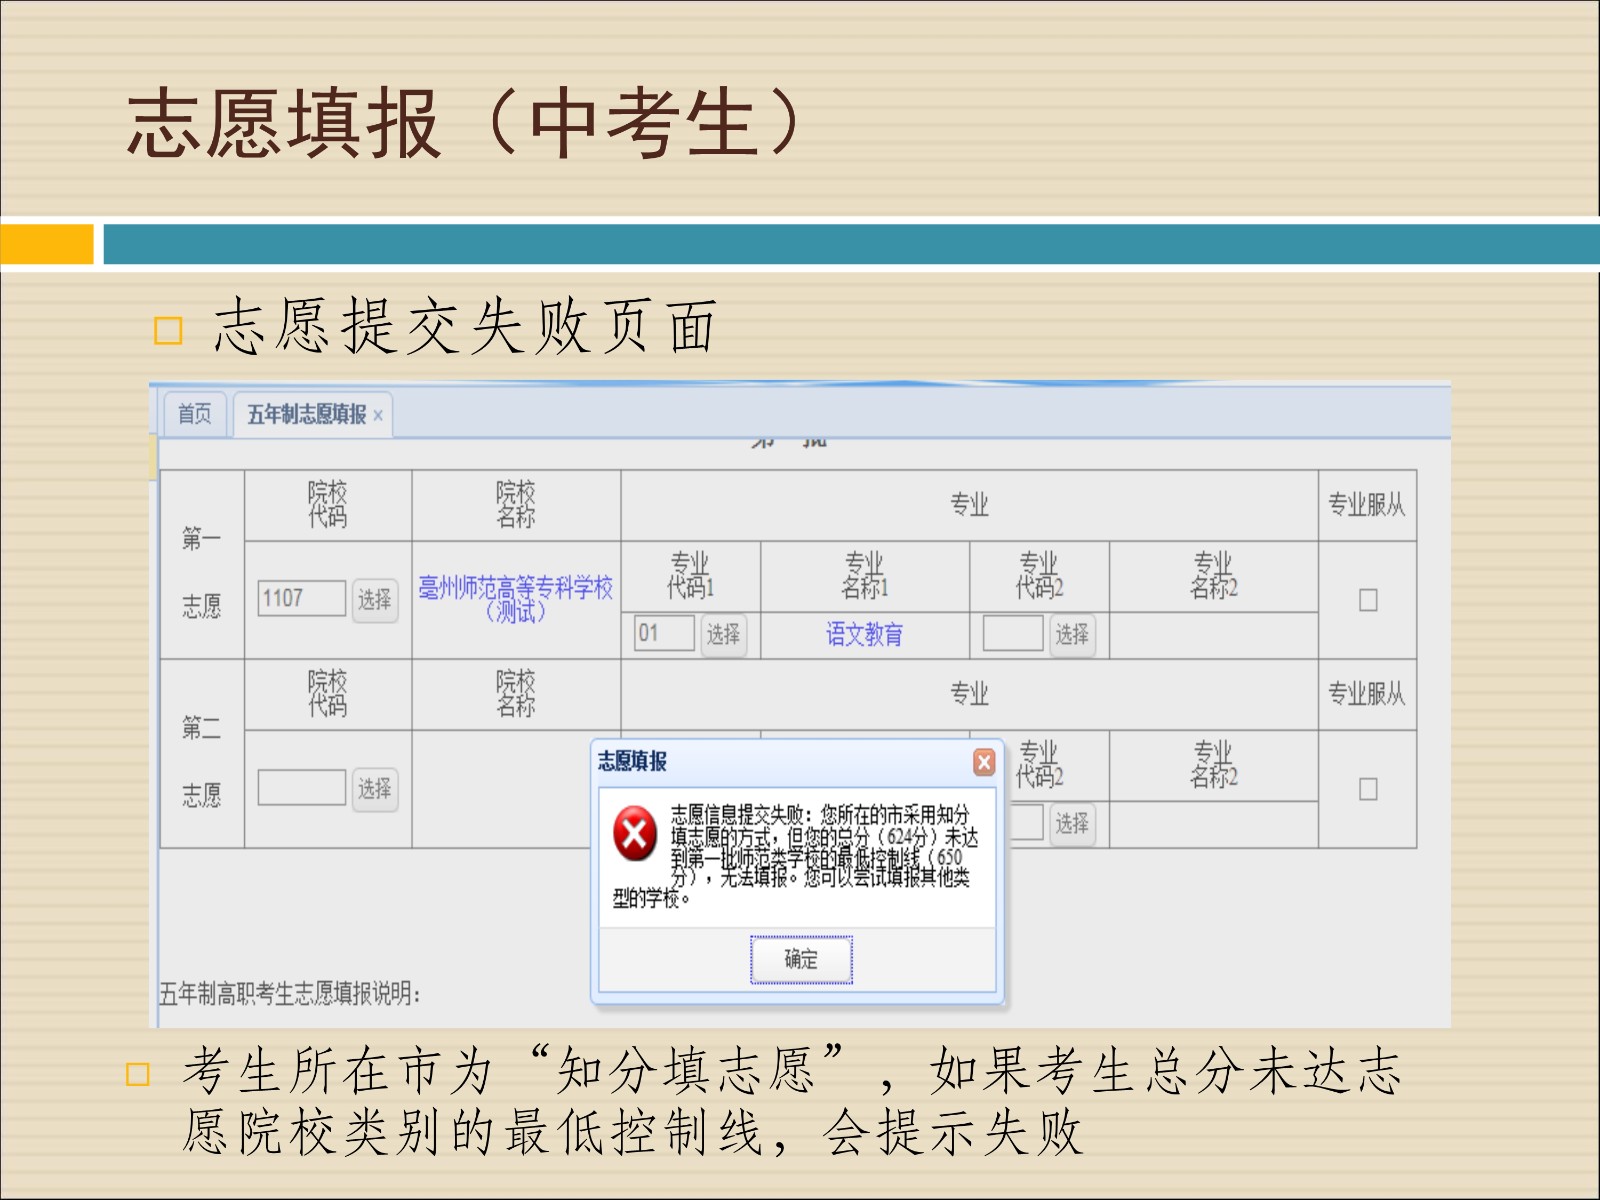Click the 院校代码 field containing 1107
Screen dimensions: 1600x1200
[x=301, y=599]
